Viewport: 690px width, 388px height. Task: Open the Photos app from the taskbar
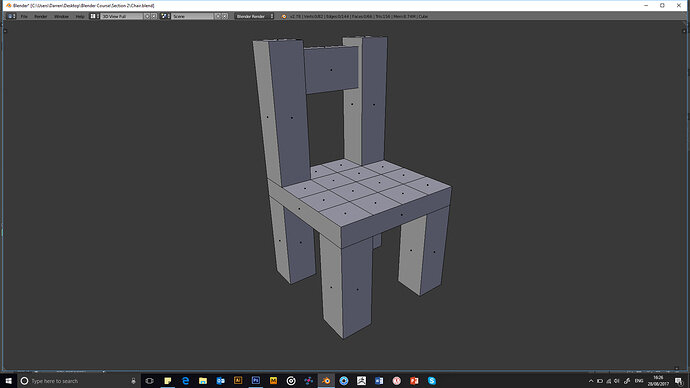(361, 381)
